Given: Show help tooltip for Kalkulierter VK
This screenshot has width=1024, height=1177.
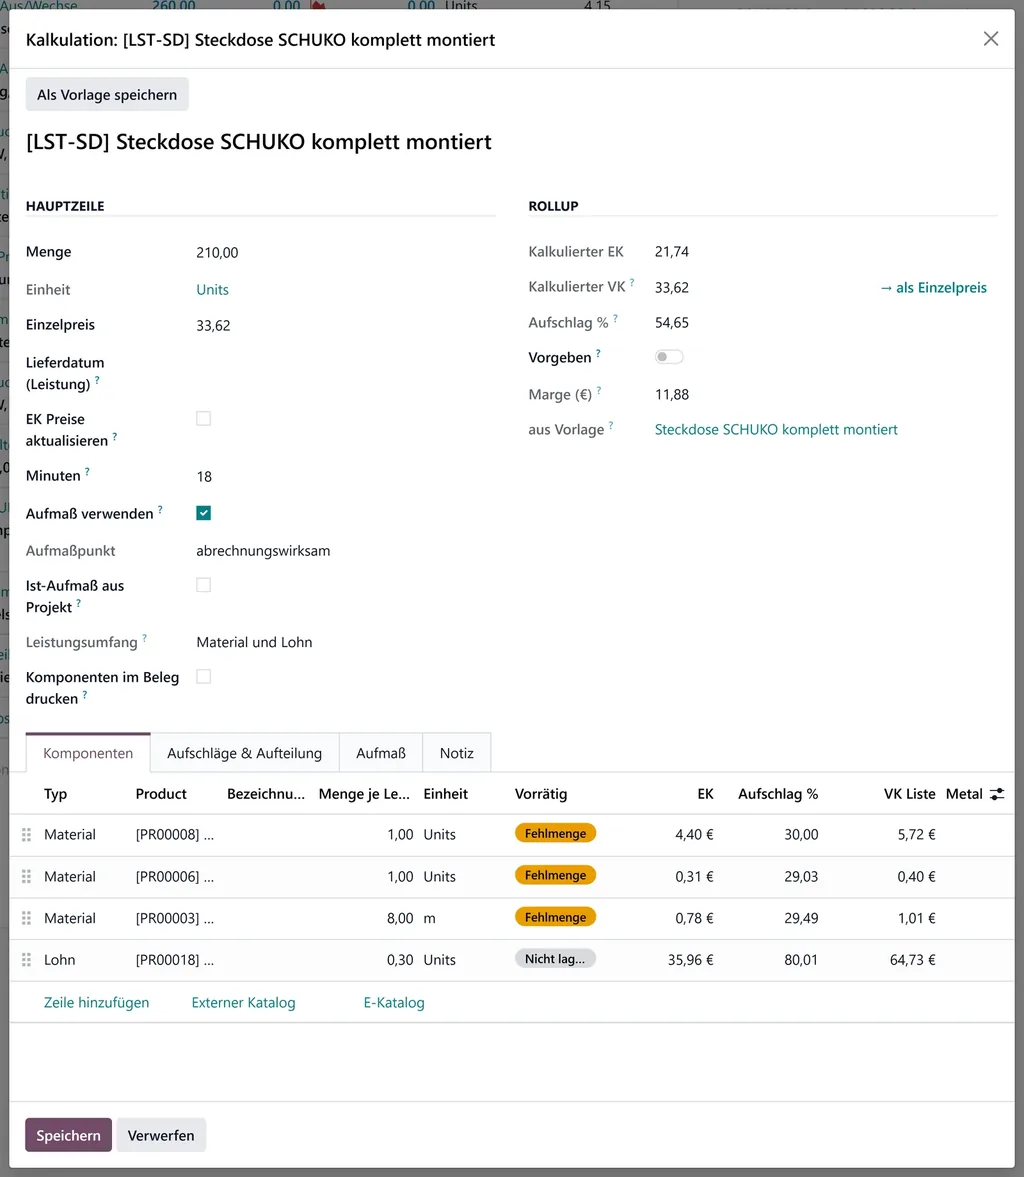Looking at the screenshot, I should point(632,283).
